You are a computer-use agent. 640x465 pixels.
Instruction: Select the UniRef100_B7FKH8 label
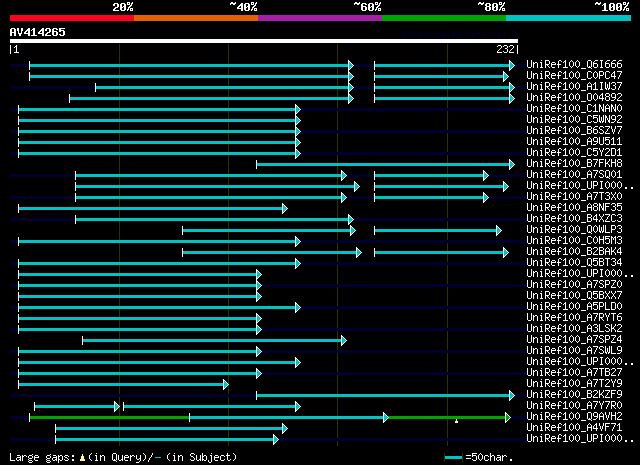574,164
